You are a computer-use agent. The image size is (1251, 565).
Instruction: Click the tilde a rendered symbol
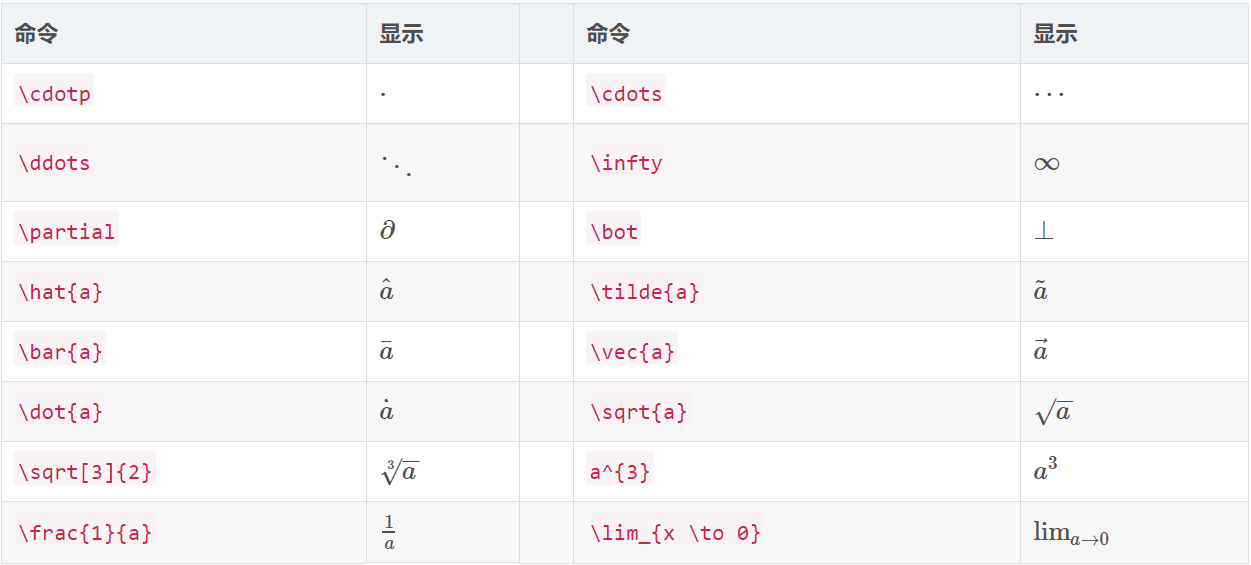(x=1041, y=291)
